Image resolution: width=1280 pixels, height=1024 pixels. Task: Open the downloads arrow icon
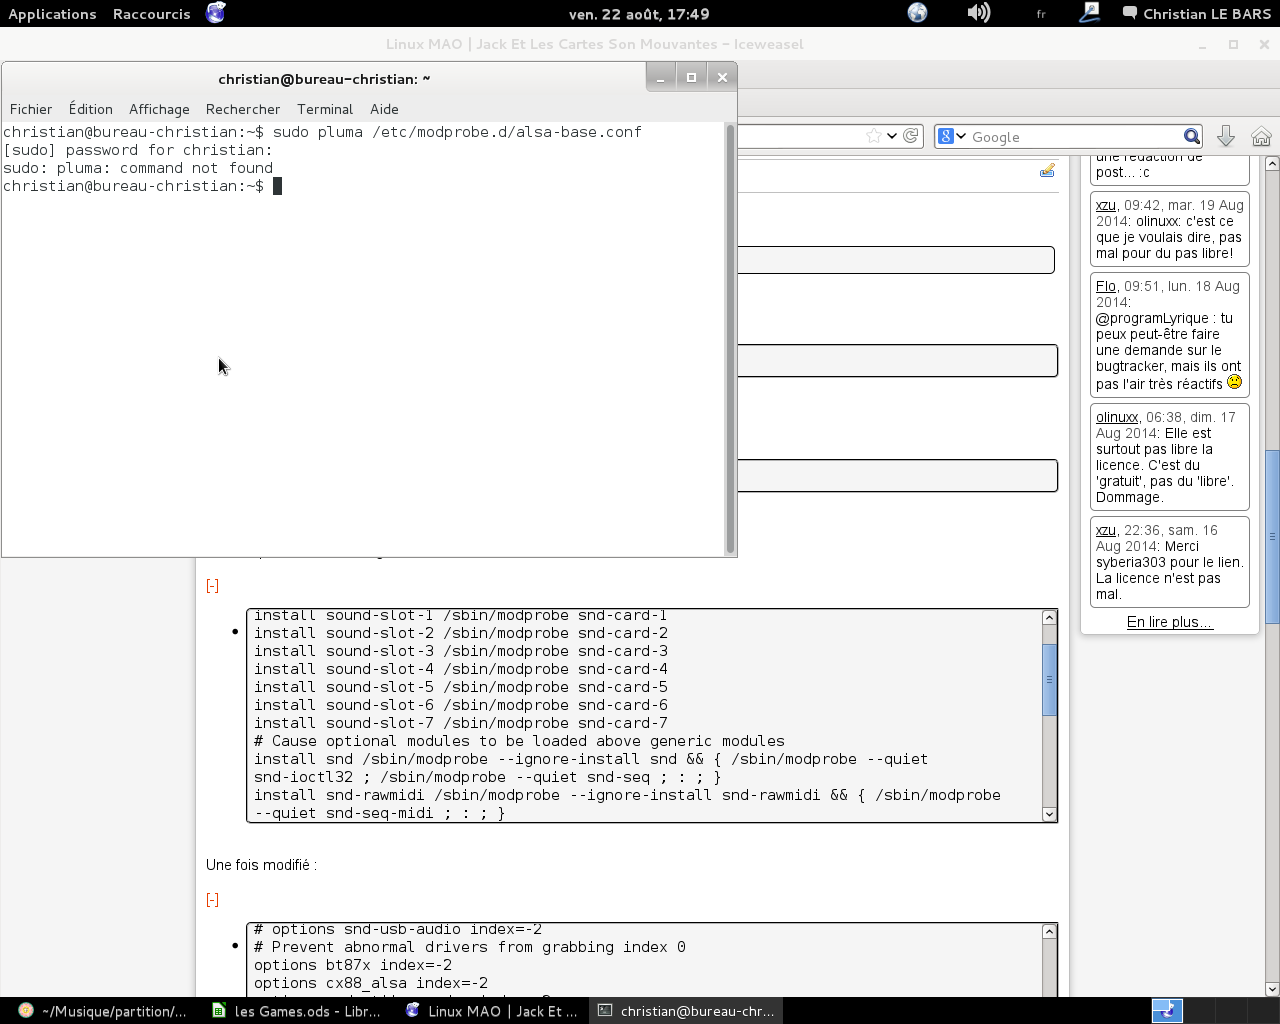point(1226,137)
